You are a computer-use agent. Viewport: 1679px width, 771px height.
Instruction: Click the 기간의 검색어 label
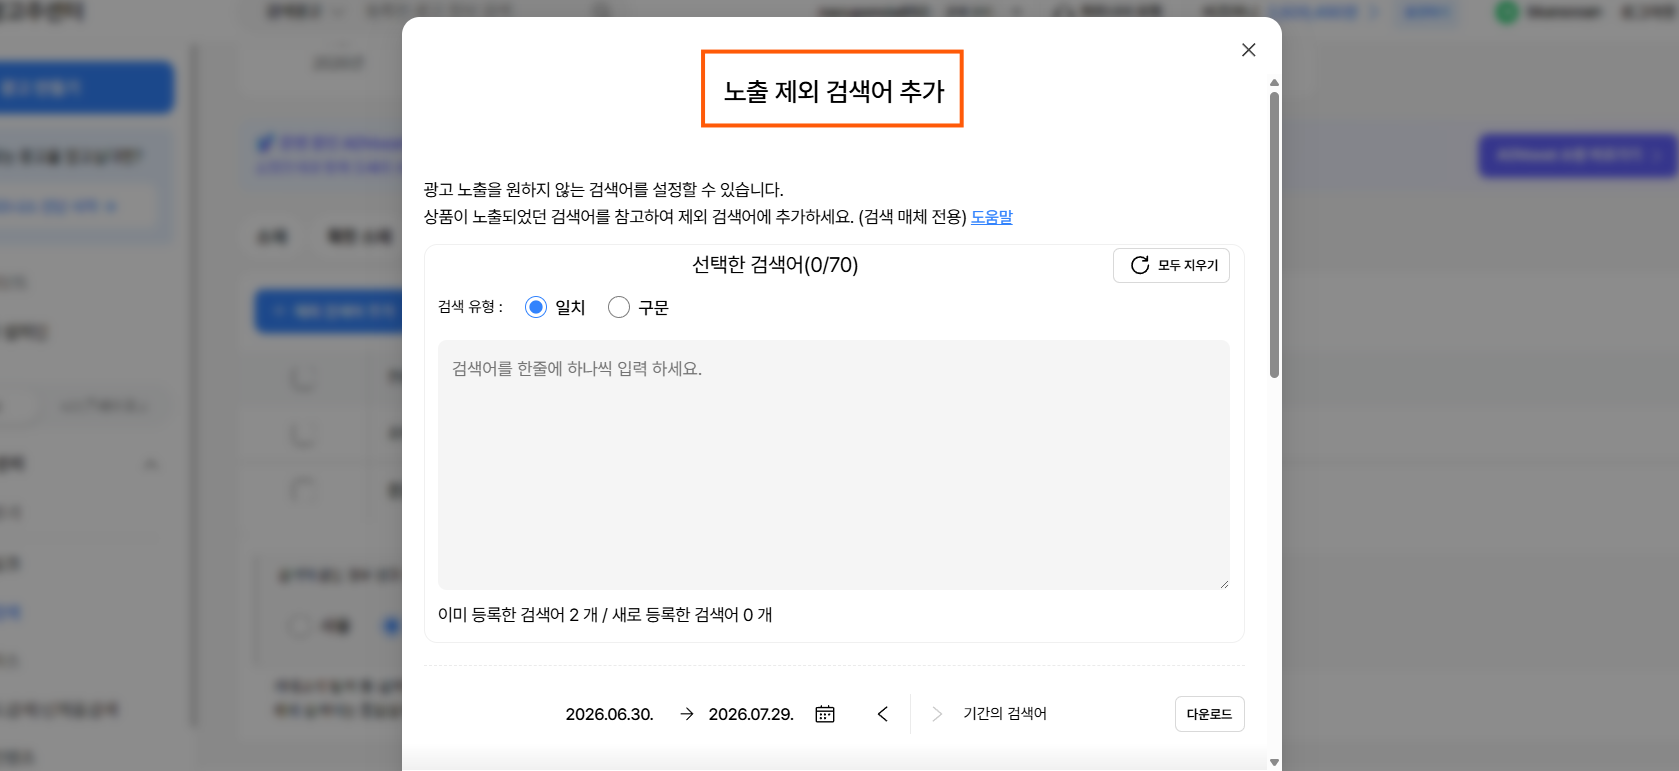coord(1005,714)
